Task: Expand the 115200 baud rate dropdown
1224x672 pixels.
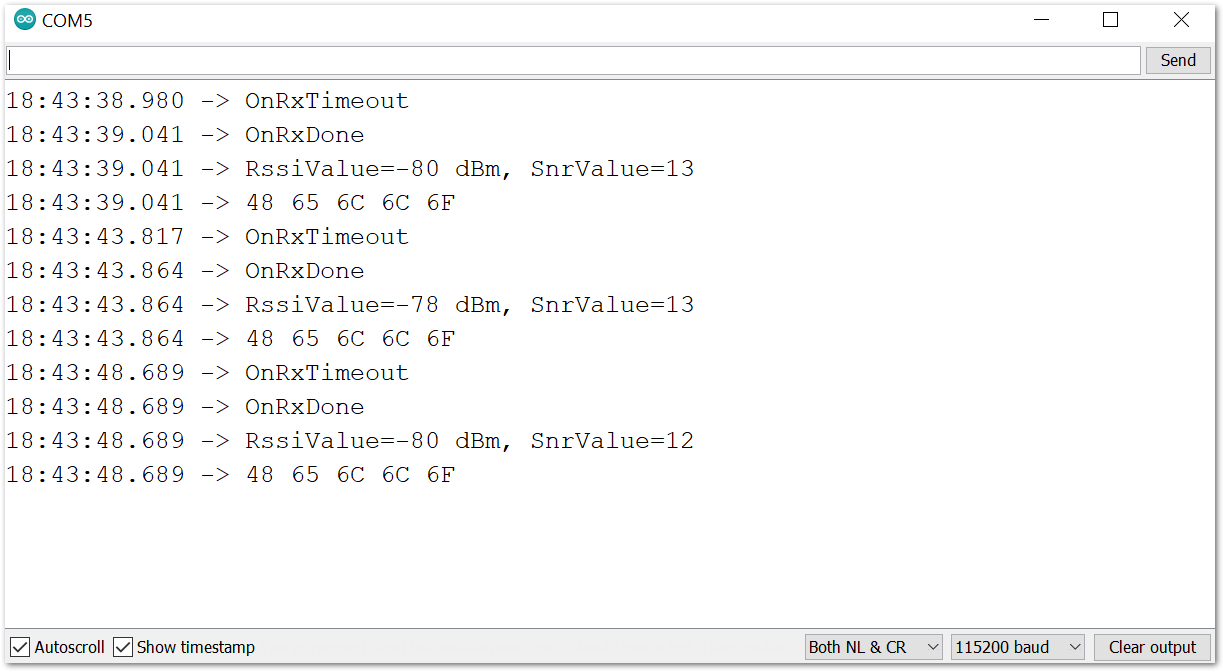Action: pos(1017,647)
